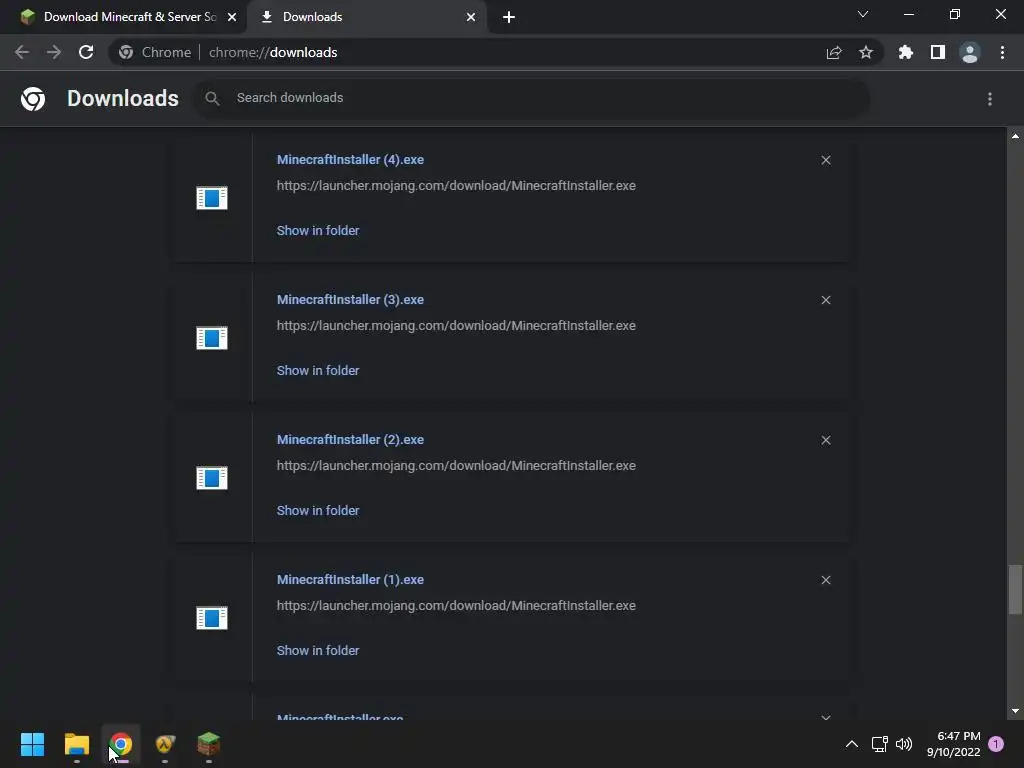
Task: Click the page scrollbar thumb
Action: (x=1015, y=590)
